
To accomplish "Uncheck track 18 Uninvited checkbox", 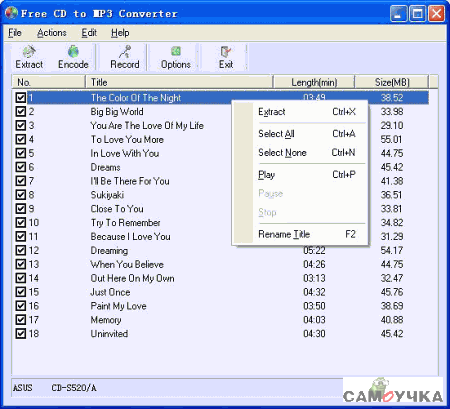I will 21,334.
